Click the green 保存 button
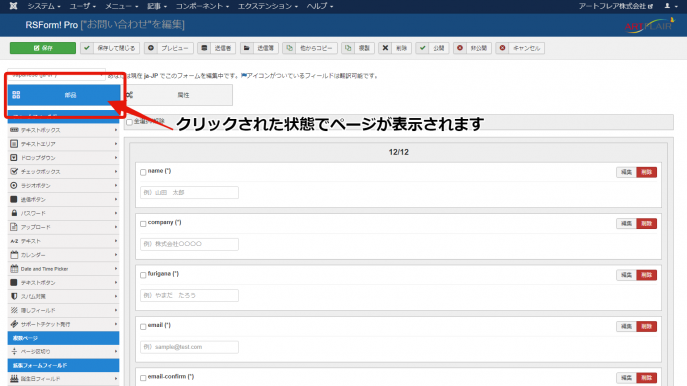This screenshot has width=687, height=386. pos(43,48)
